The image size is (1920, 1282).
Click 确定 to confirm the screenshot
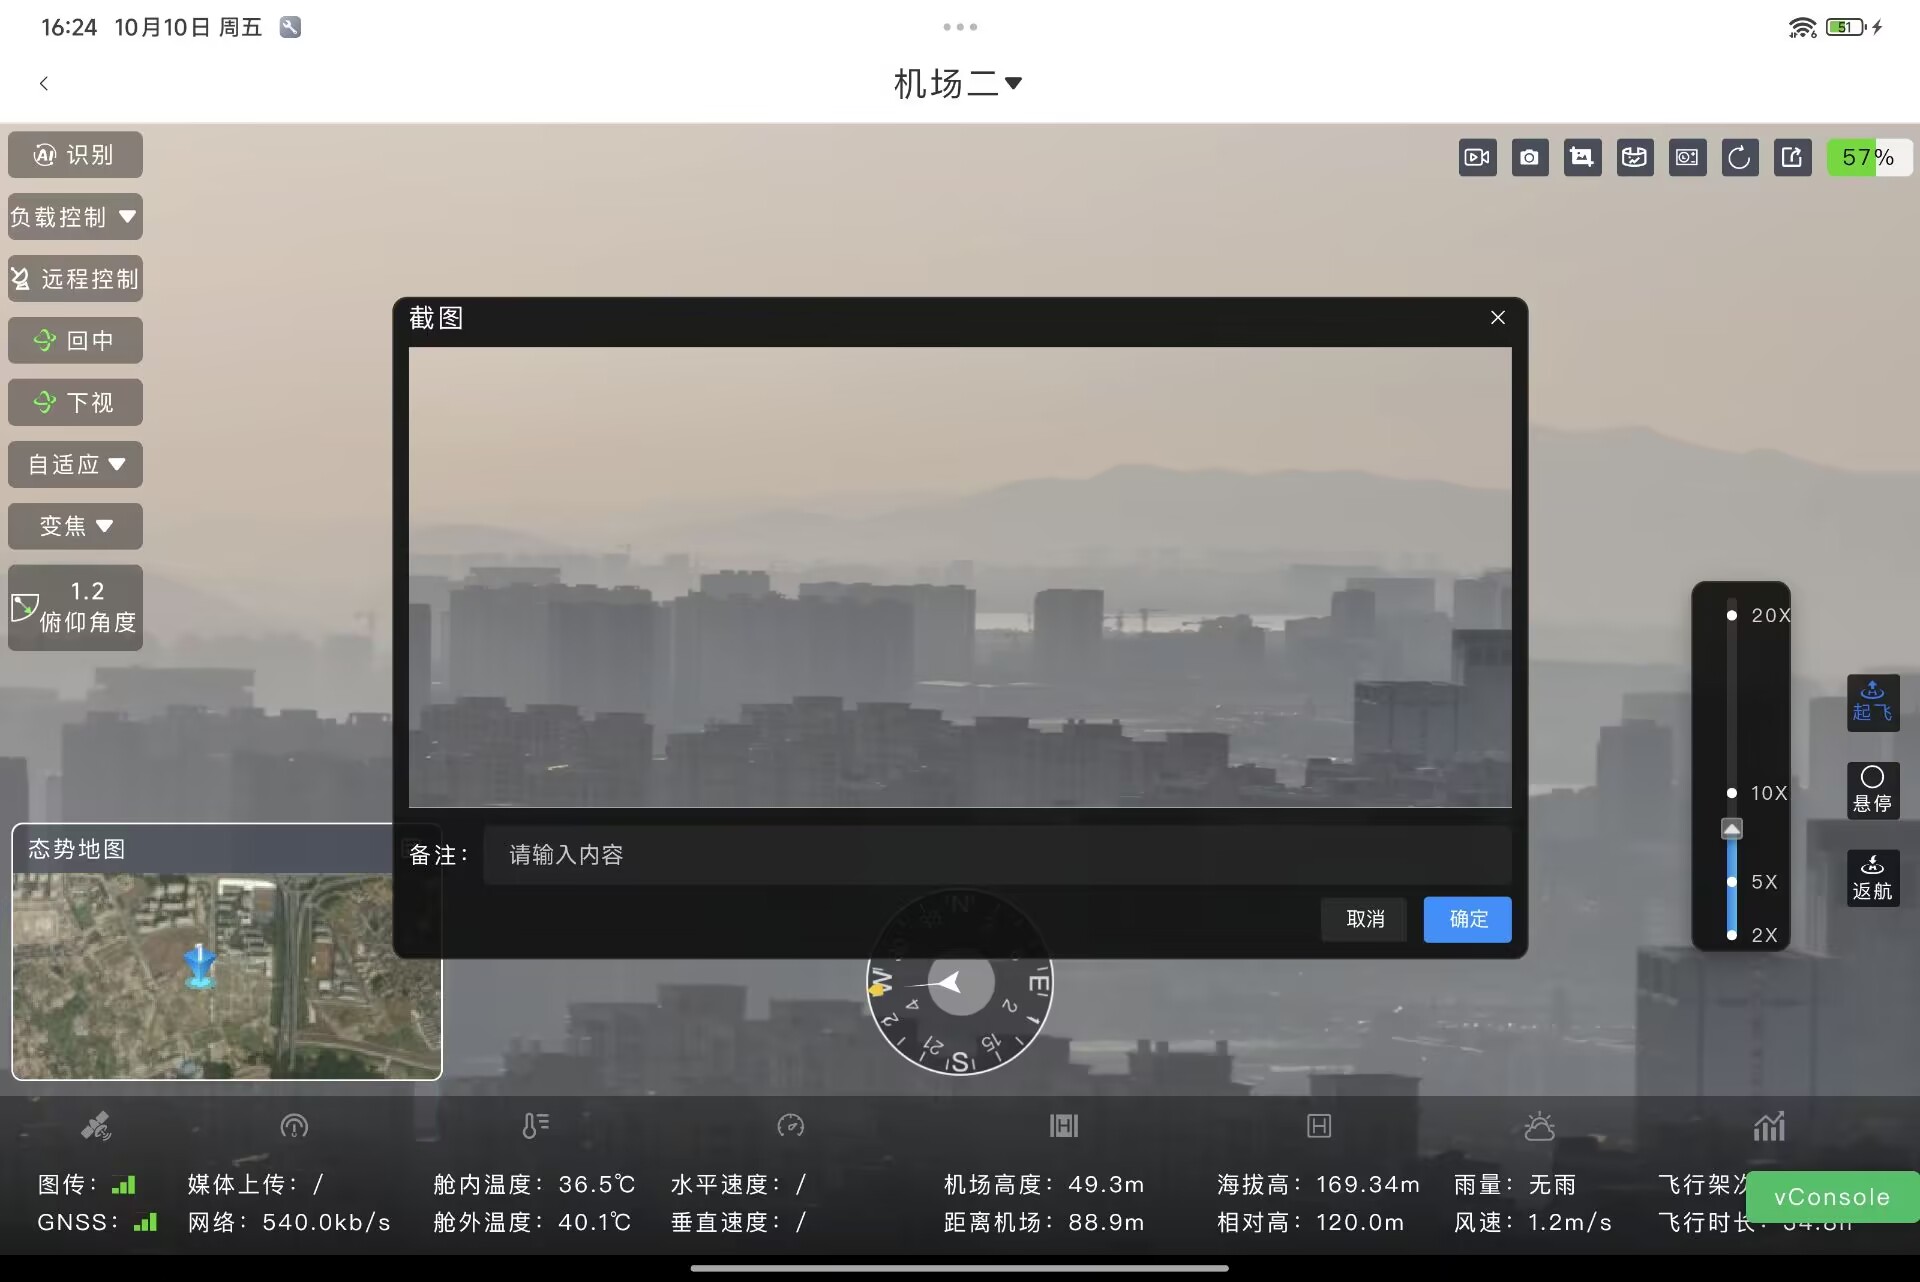(1467, 919)
